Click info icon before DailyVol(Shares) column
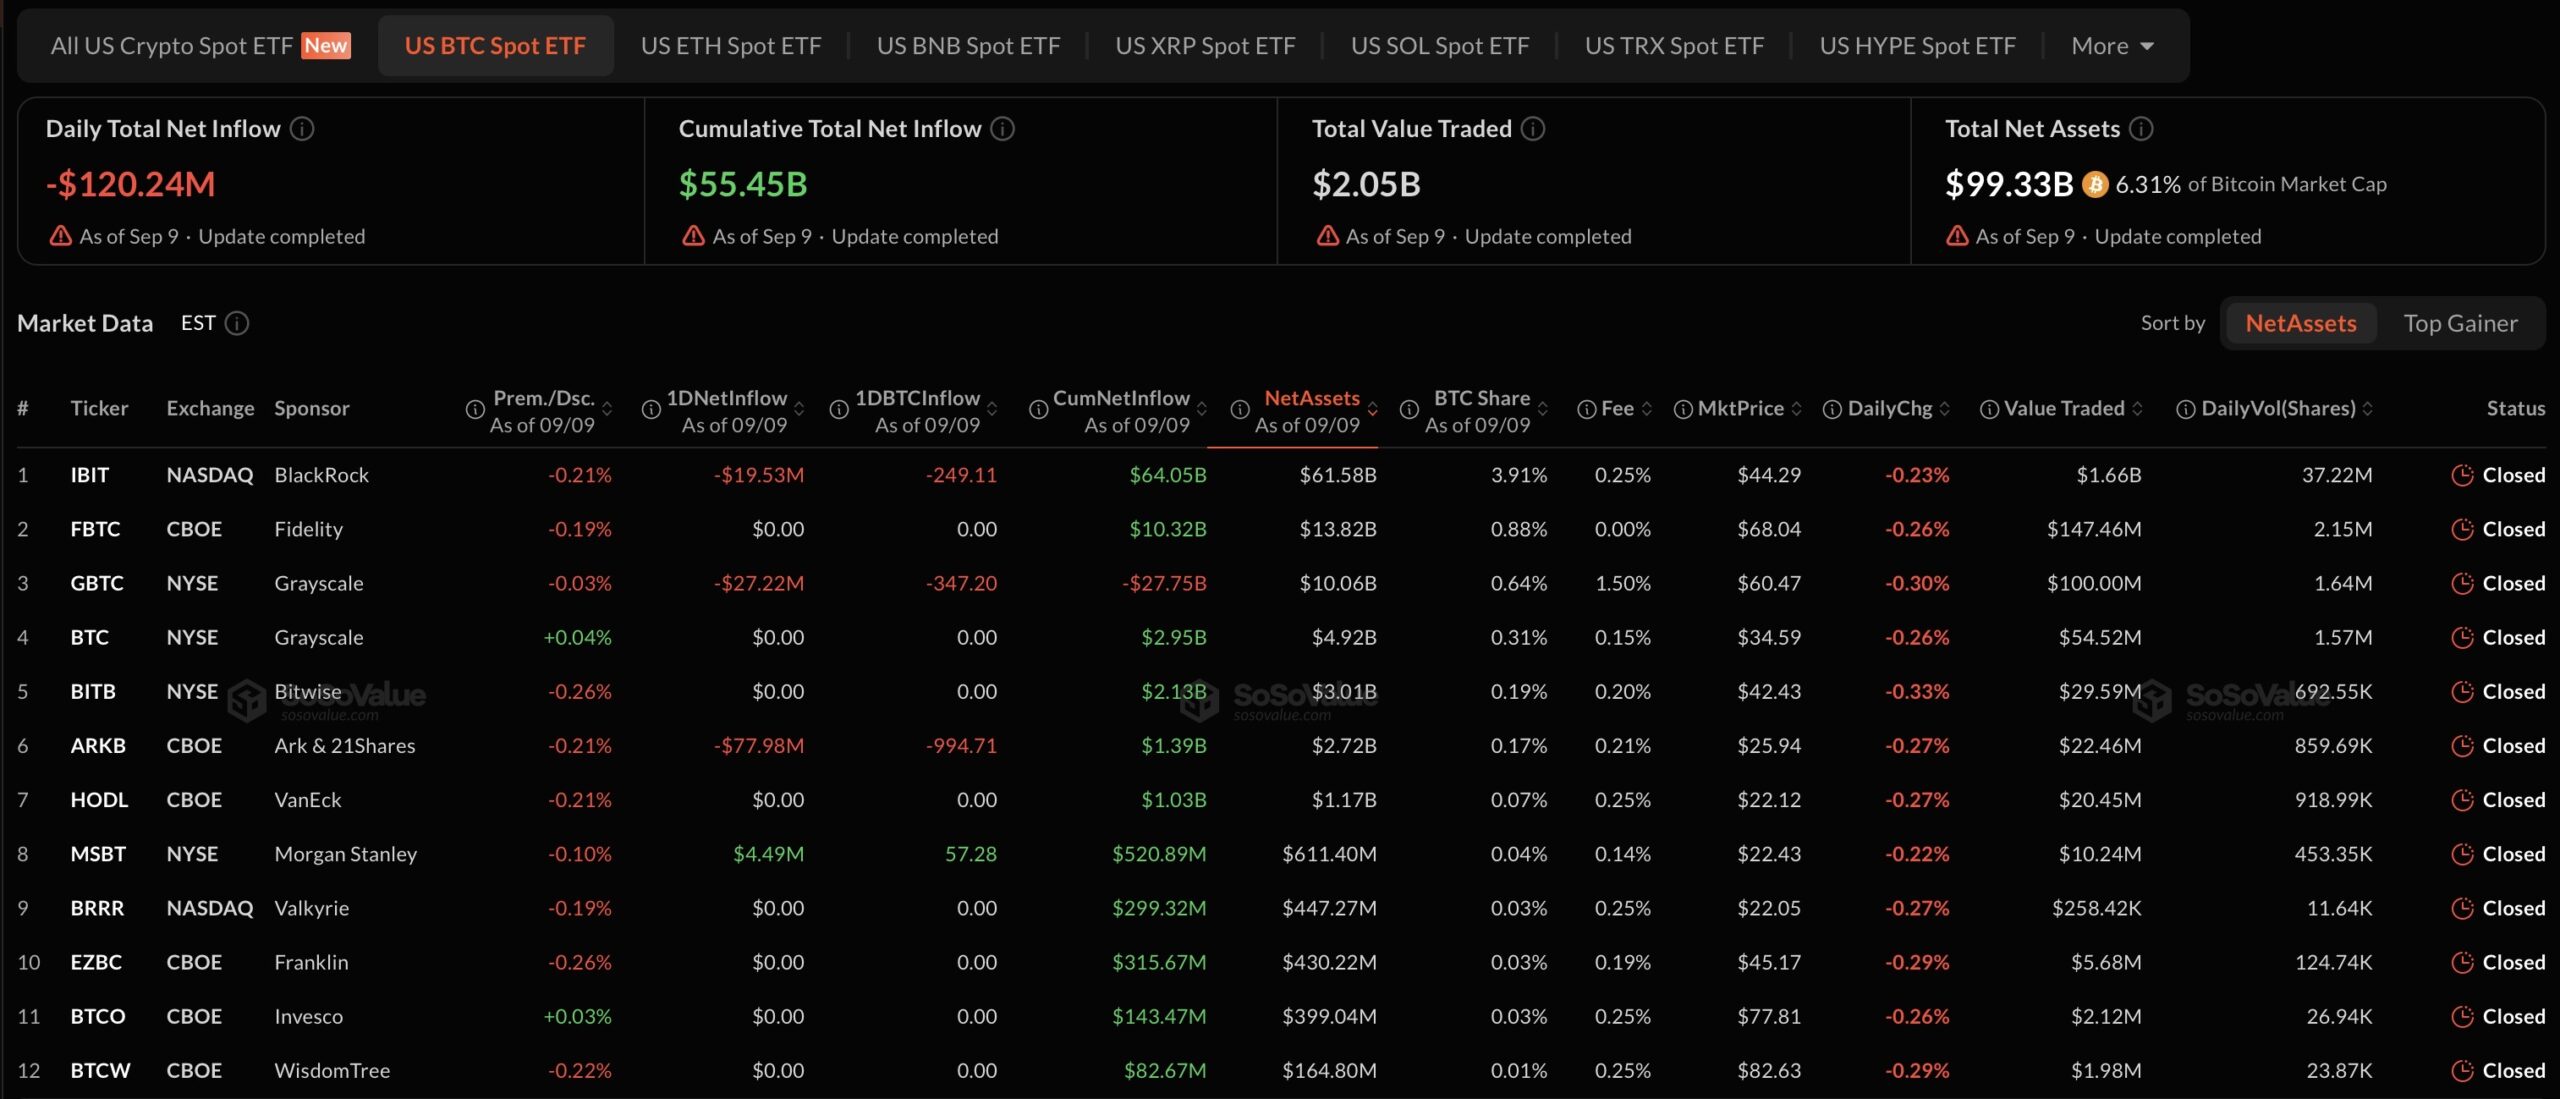This screenshot has height=1099, width=2560. 2186,410
